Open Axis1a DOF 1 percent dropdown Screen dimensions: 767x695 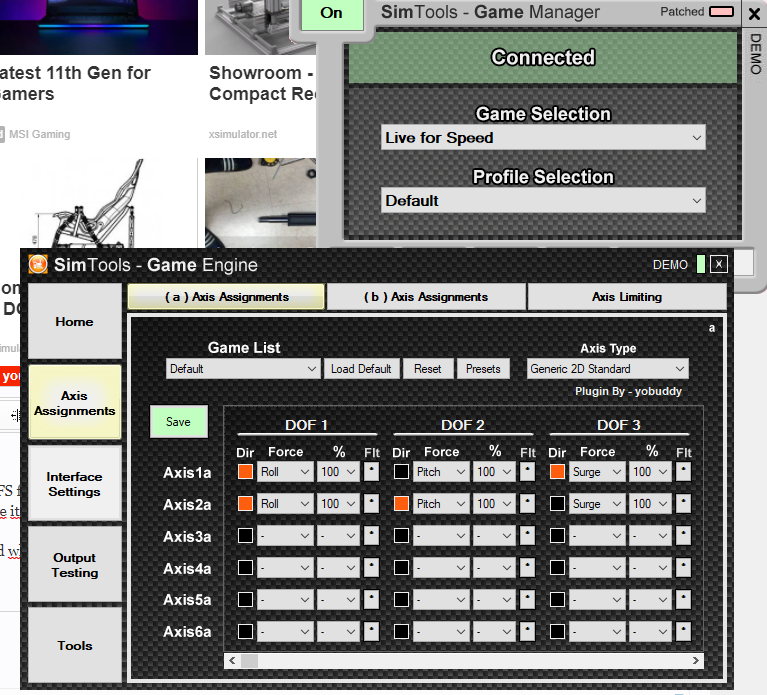(x=338, y=471)
